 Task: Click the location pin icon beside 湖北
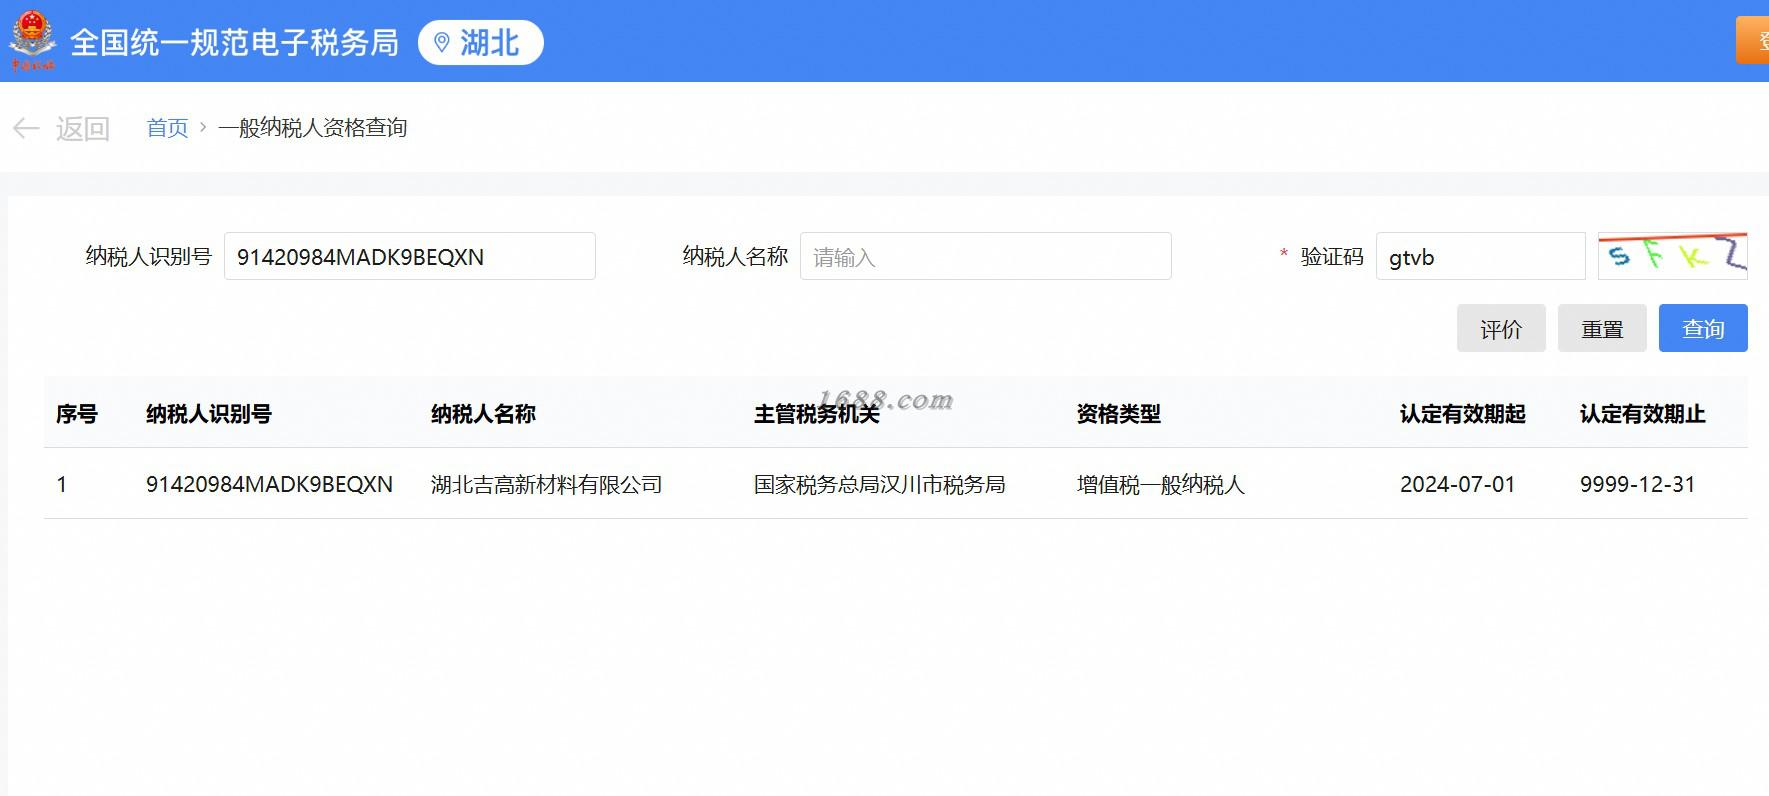[x=441, y=43]
